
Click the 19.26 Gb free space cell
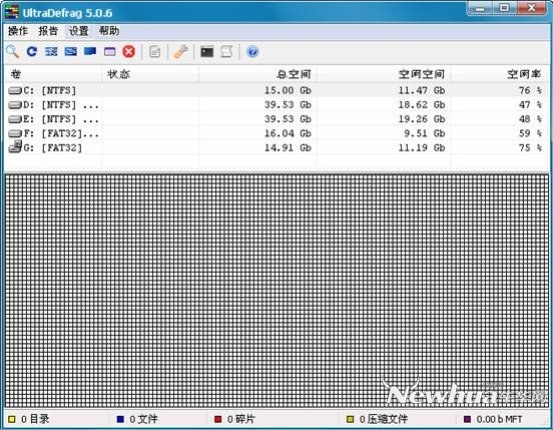click(421, 119)
